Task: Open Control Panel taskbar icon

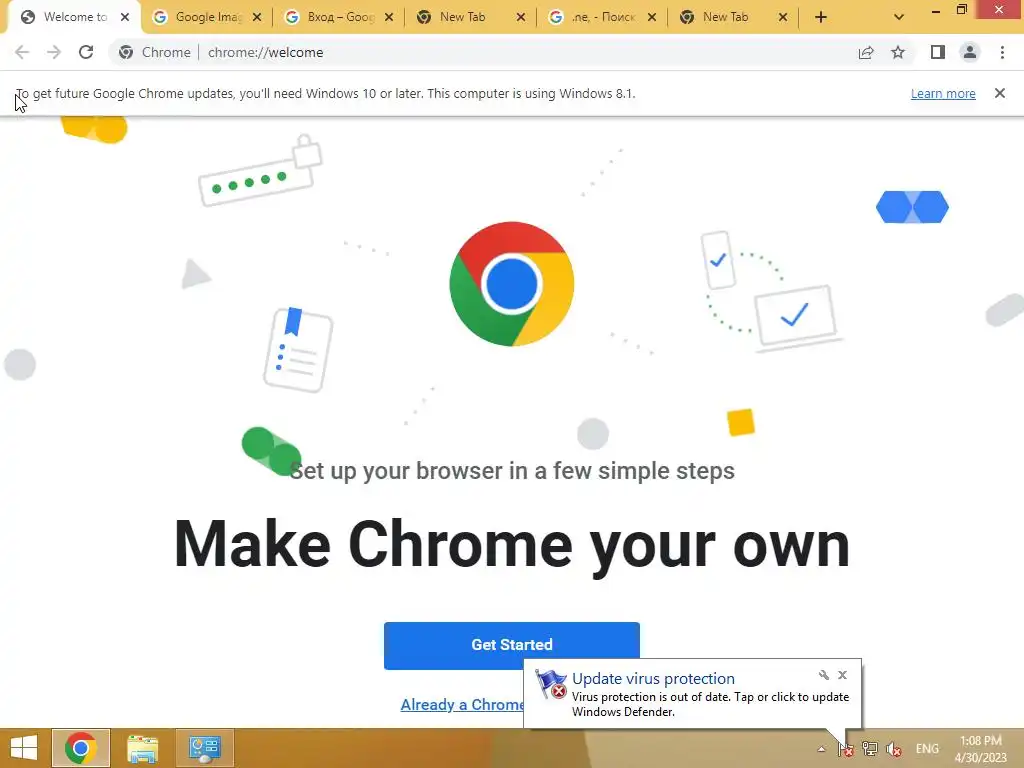Action: 204,748
